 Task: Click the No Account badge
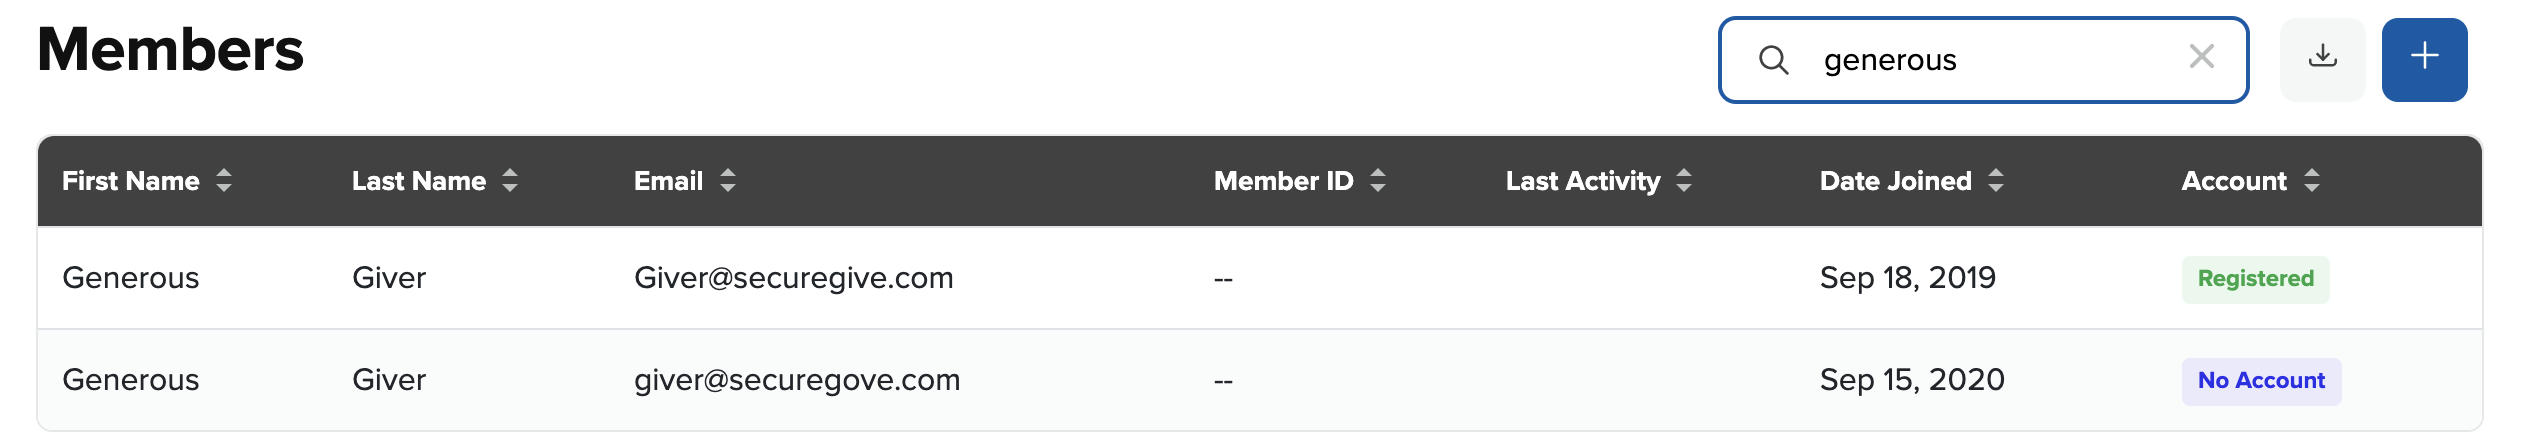pos(2260,381)
